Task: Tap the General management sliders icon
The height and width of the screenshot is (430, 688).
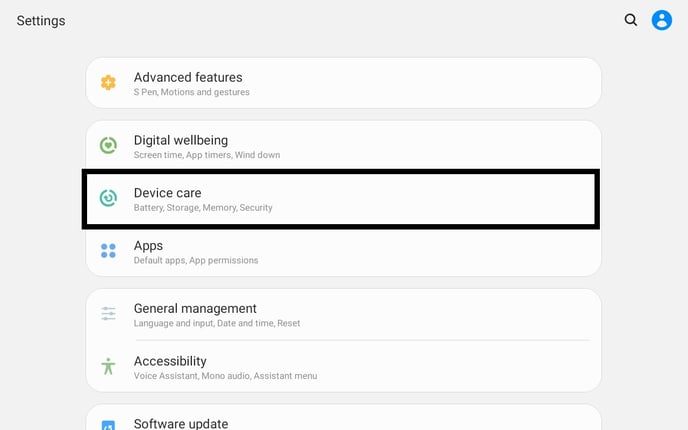Action: coord(108,314)
